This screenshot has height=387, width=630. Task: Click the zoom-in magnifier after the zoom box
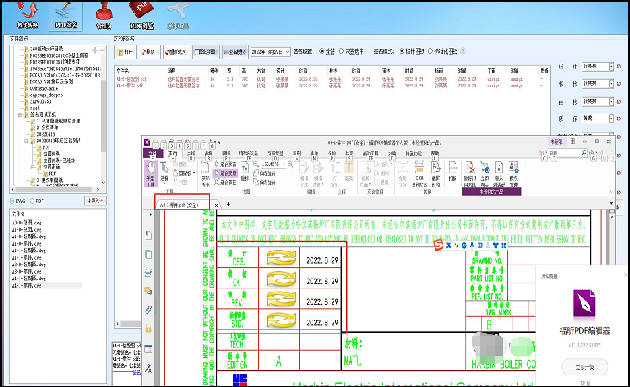(x=290, y=164)
